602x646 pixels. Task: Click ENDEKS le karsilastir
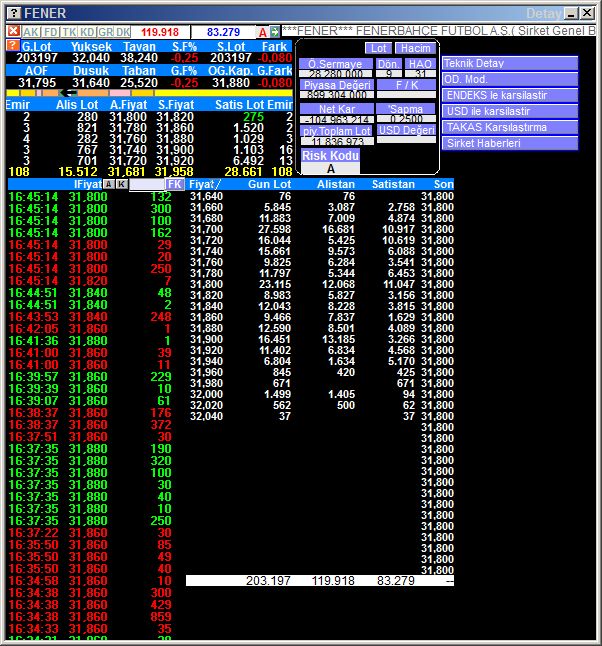[x=510, y=95]
